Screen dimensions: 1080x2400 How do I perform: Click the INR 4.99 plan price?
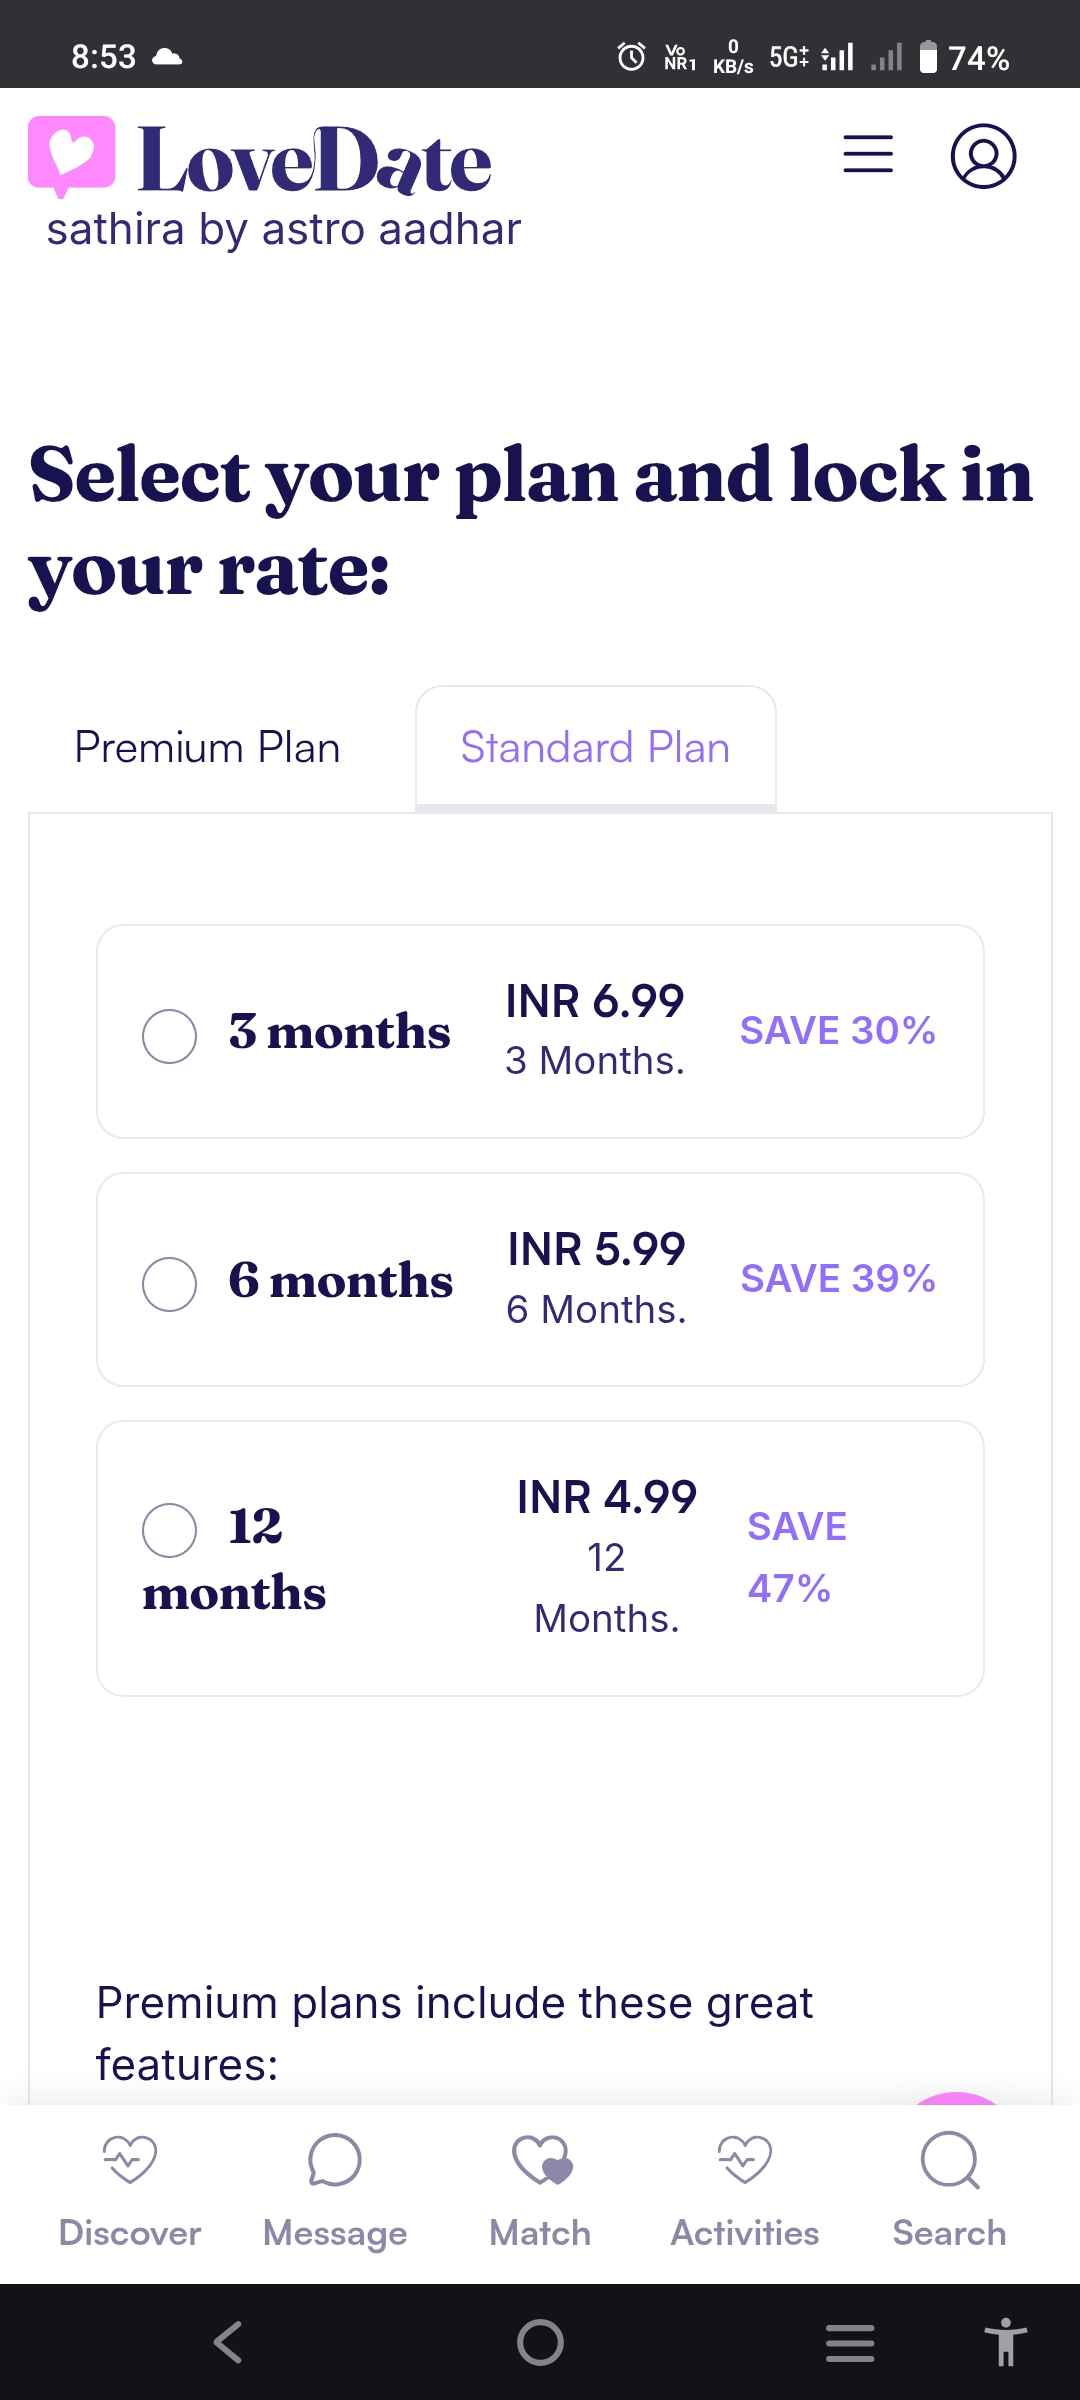tap(606, 1498)
